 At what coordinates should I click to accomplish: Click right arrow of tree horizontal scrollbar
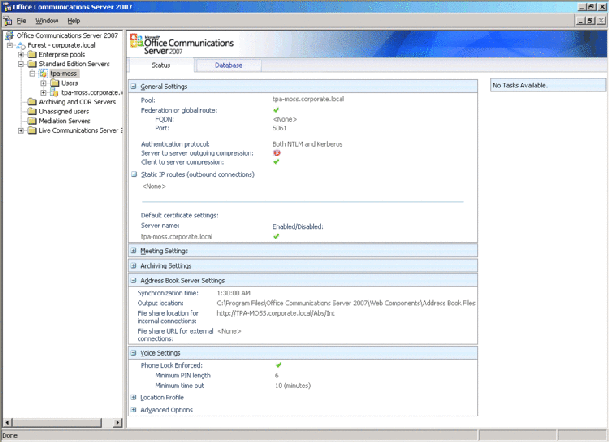117,422
